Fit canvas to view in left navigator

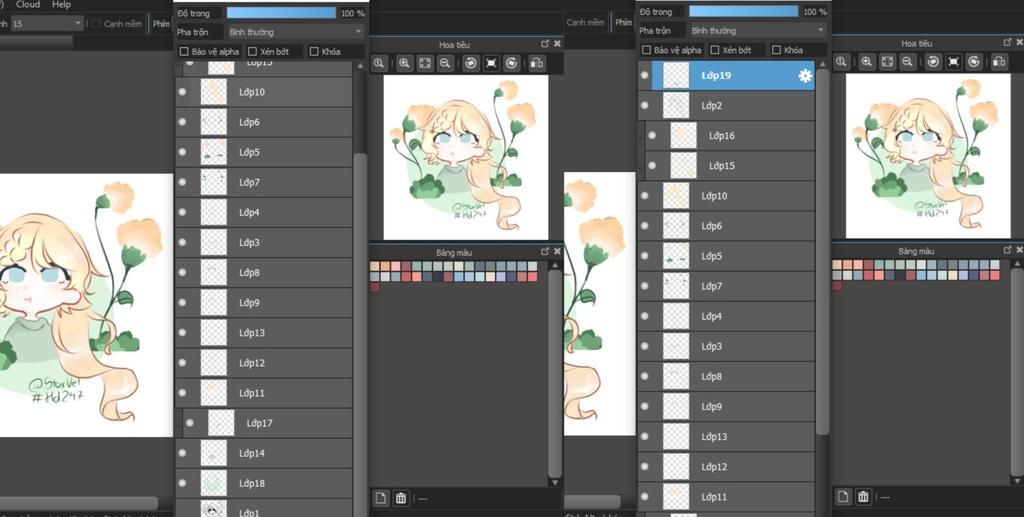424,63
